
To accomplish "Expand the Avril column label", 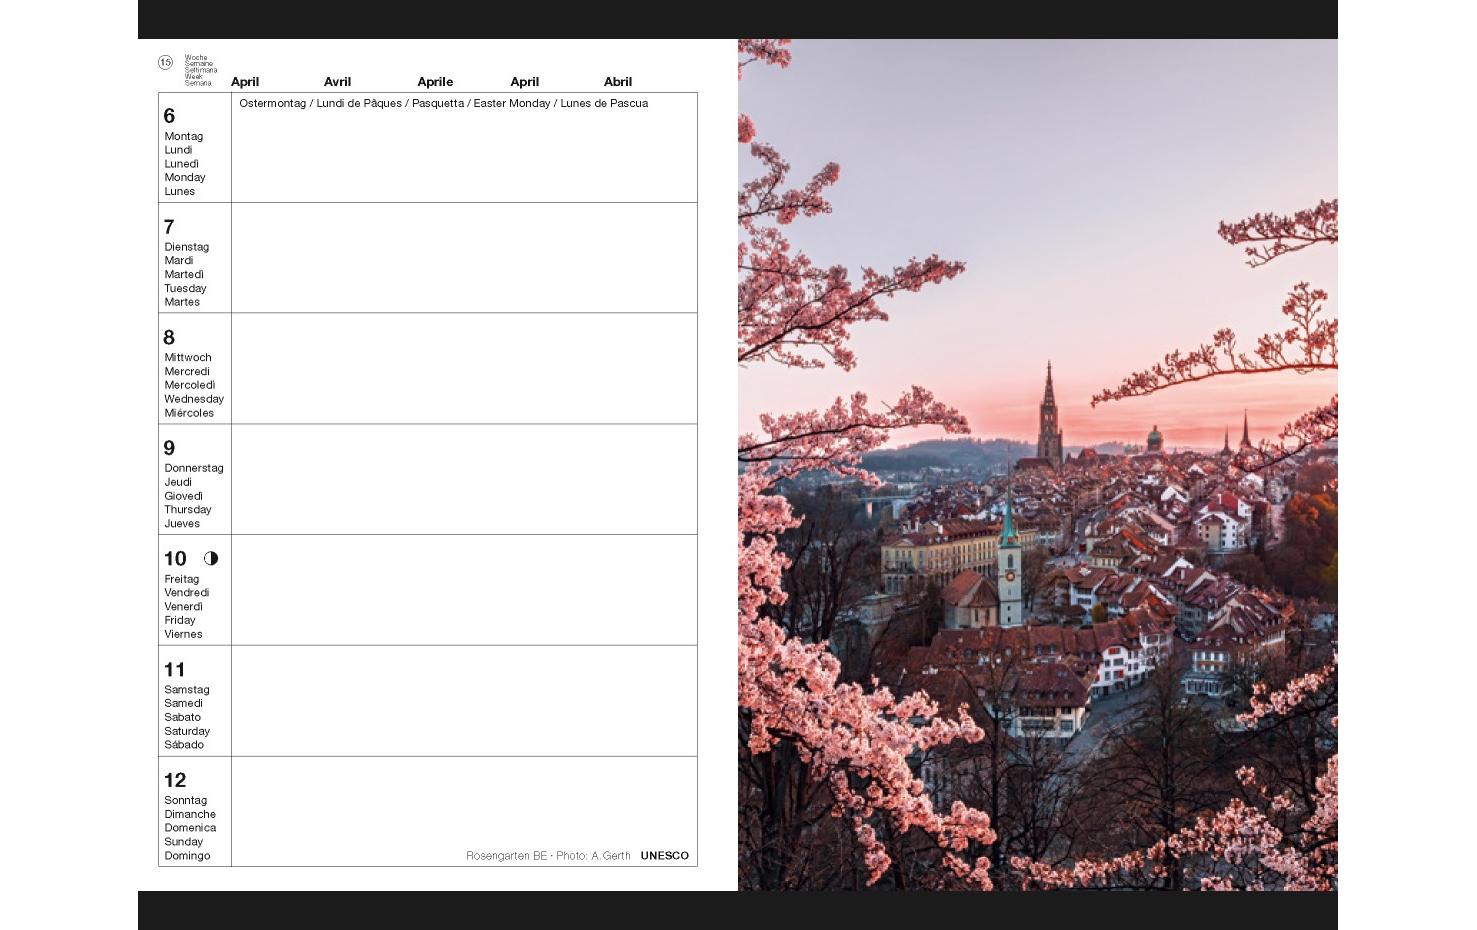I will coord(337,82).
